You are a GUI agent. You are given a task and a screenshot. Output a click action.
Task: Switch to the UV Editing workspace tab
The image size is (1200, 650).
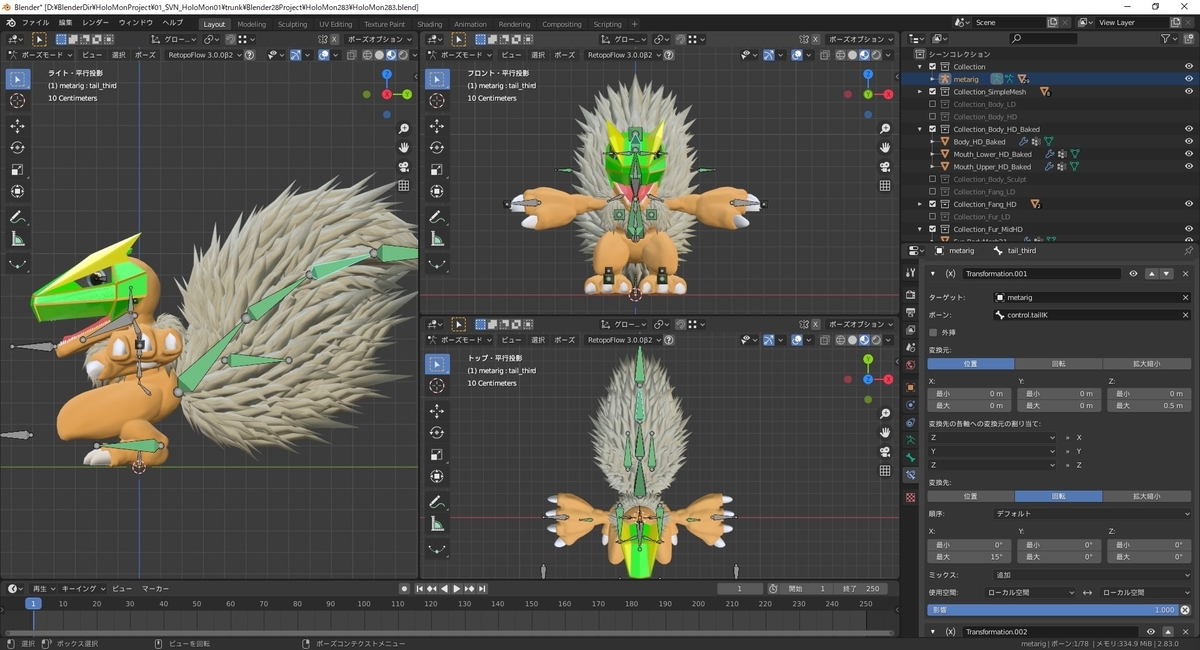(x=335, y=24)
